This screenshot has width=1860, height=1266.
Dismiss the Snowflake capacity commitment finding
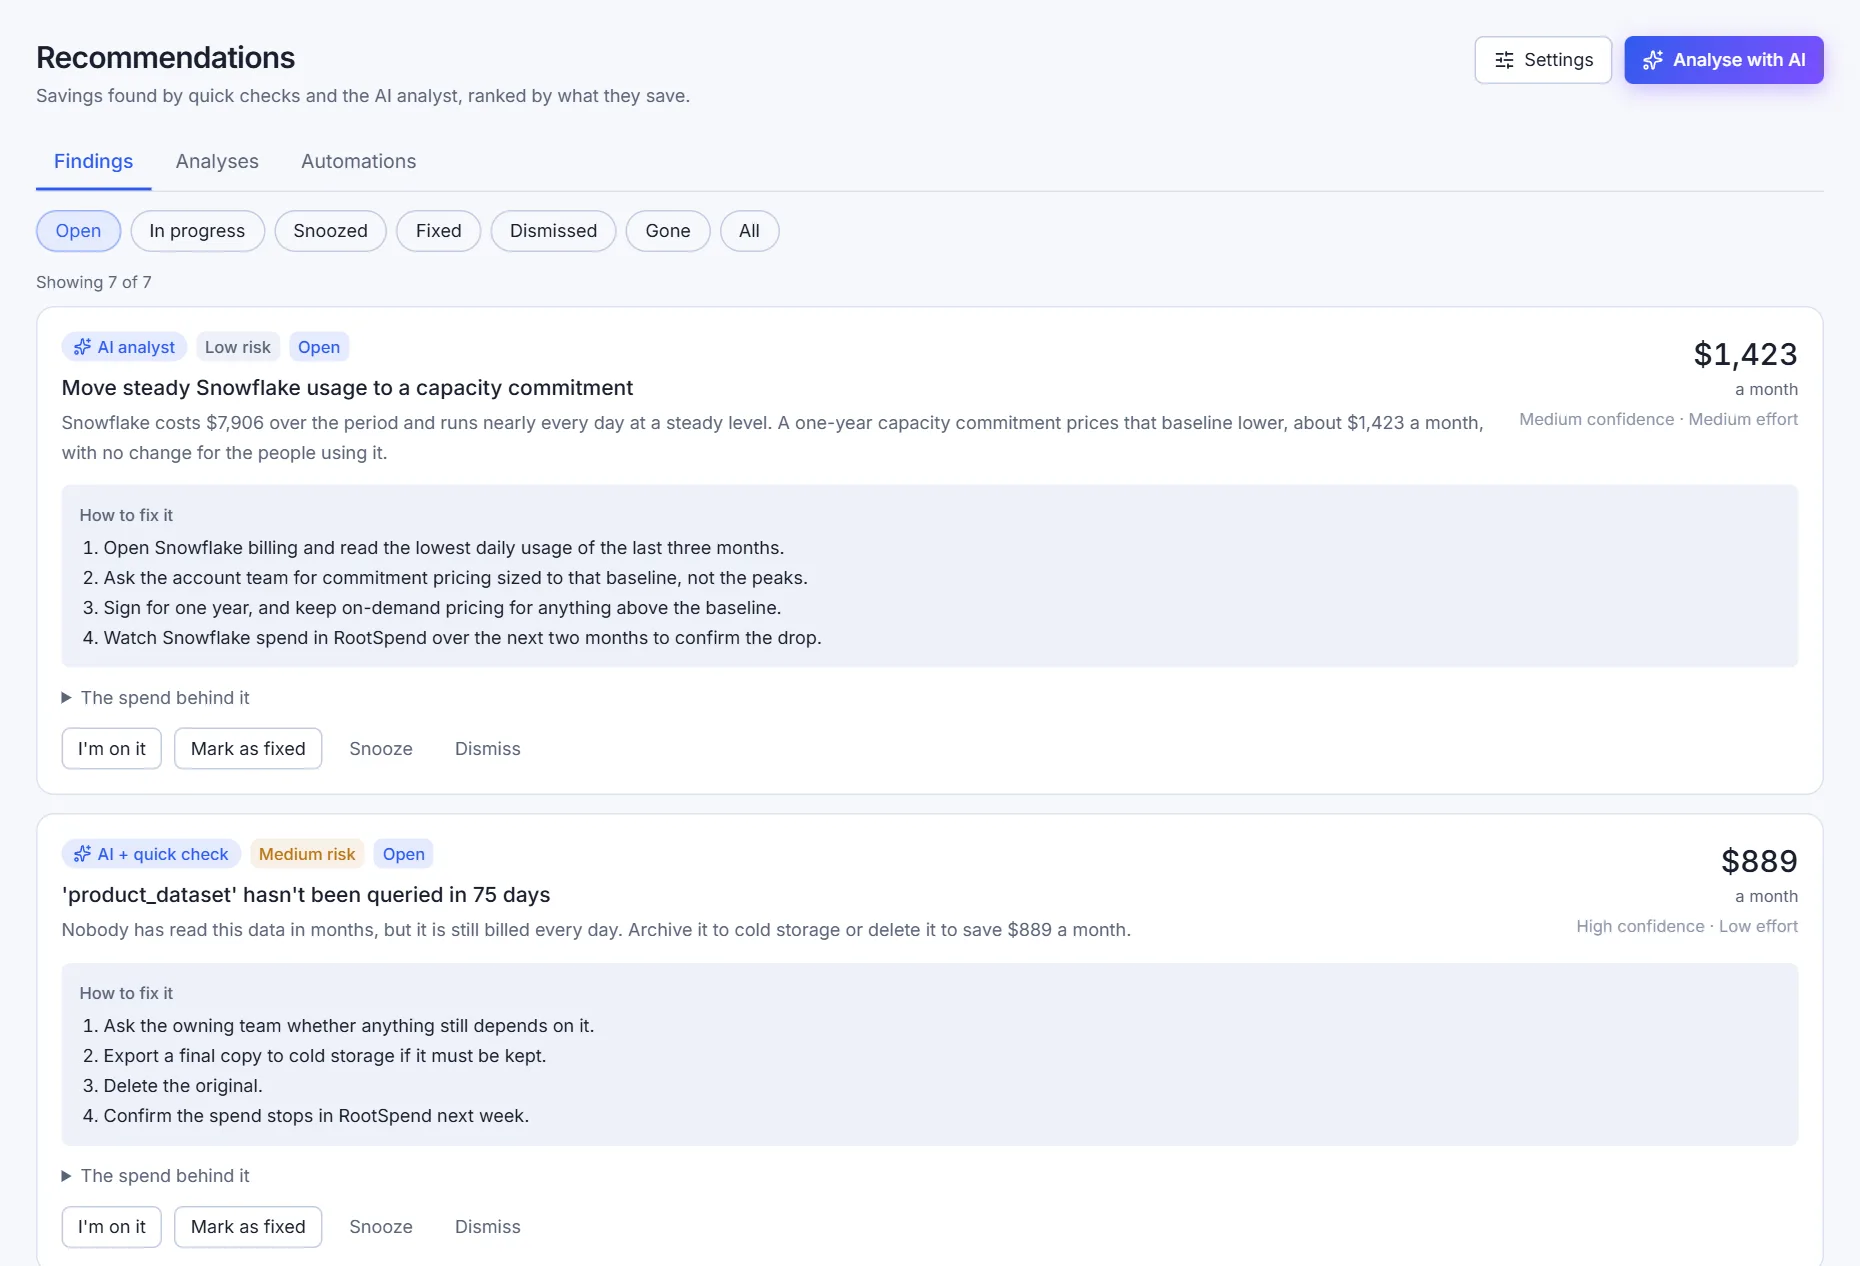(x=488, y=749)
